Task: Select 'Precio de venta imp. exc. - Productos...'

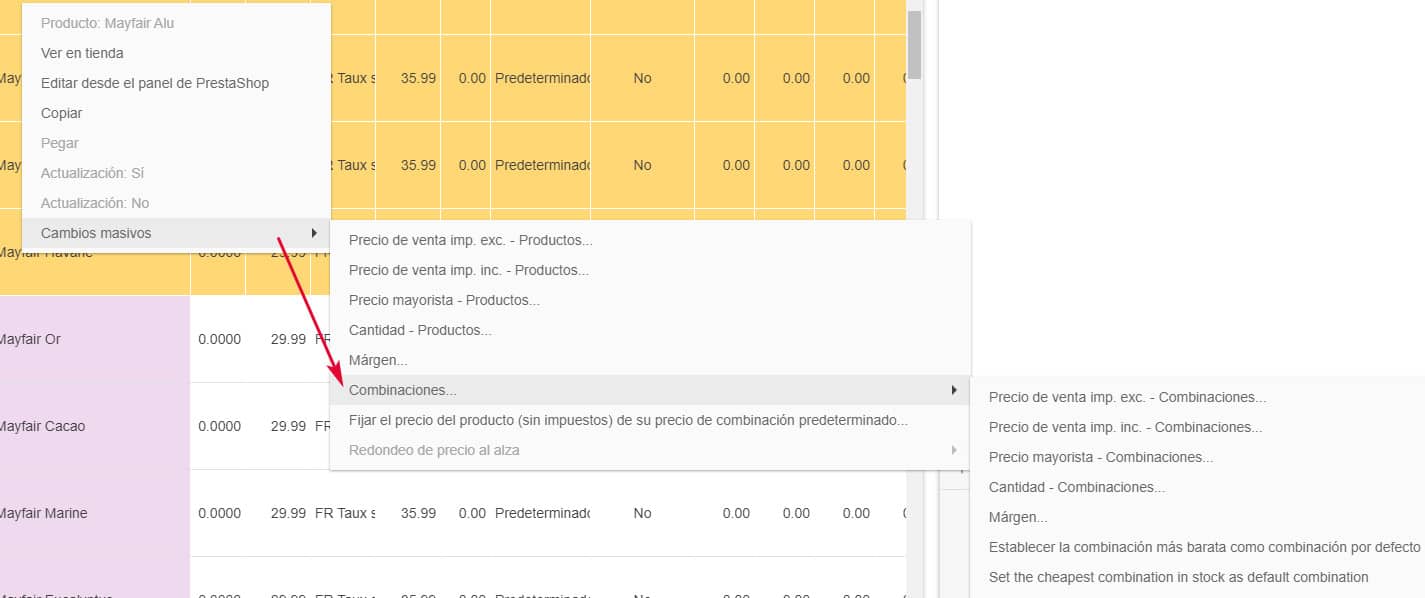Action: pos(470,240)
